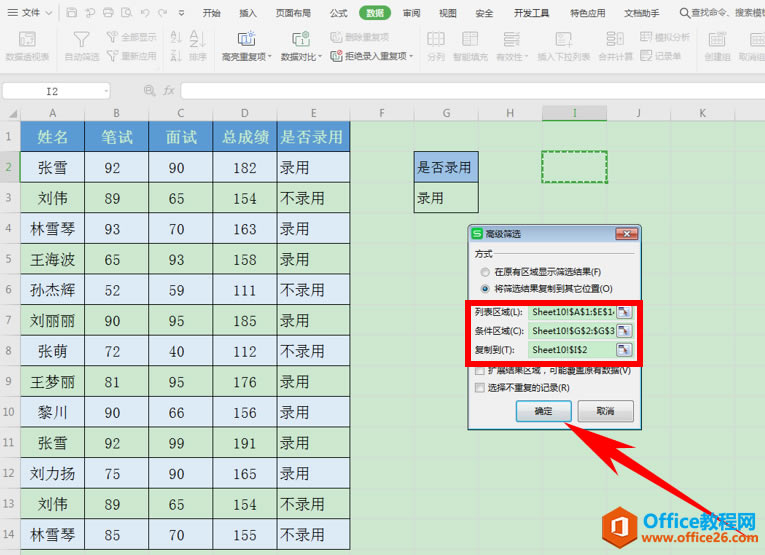
Task: Click the 复制到 range input field
Action: click(x=572, y=350)
